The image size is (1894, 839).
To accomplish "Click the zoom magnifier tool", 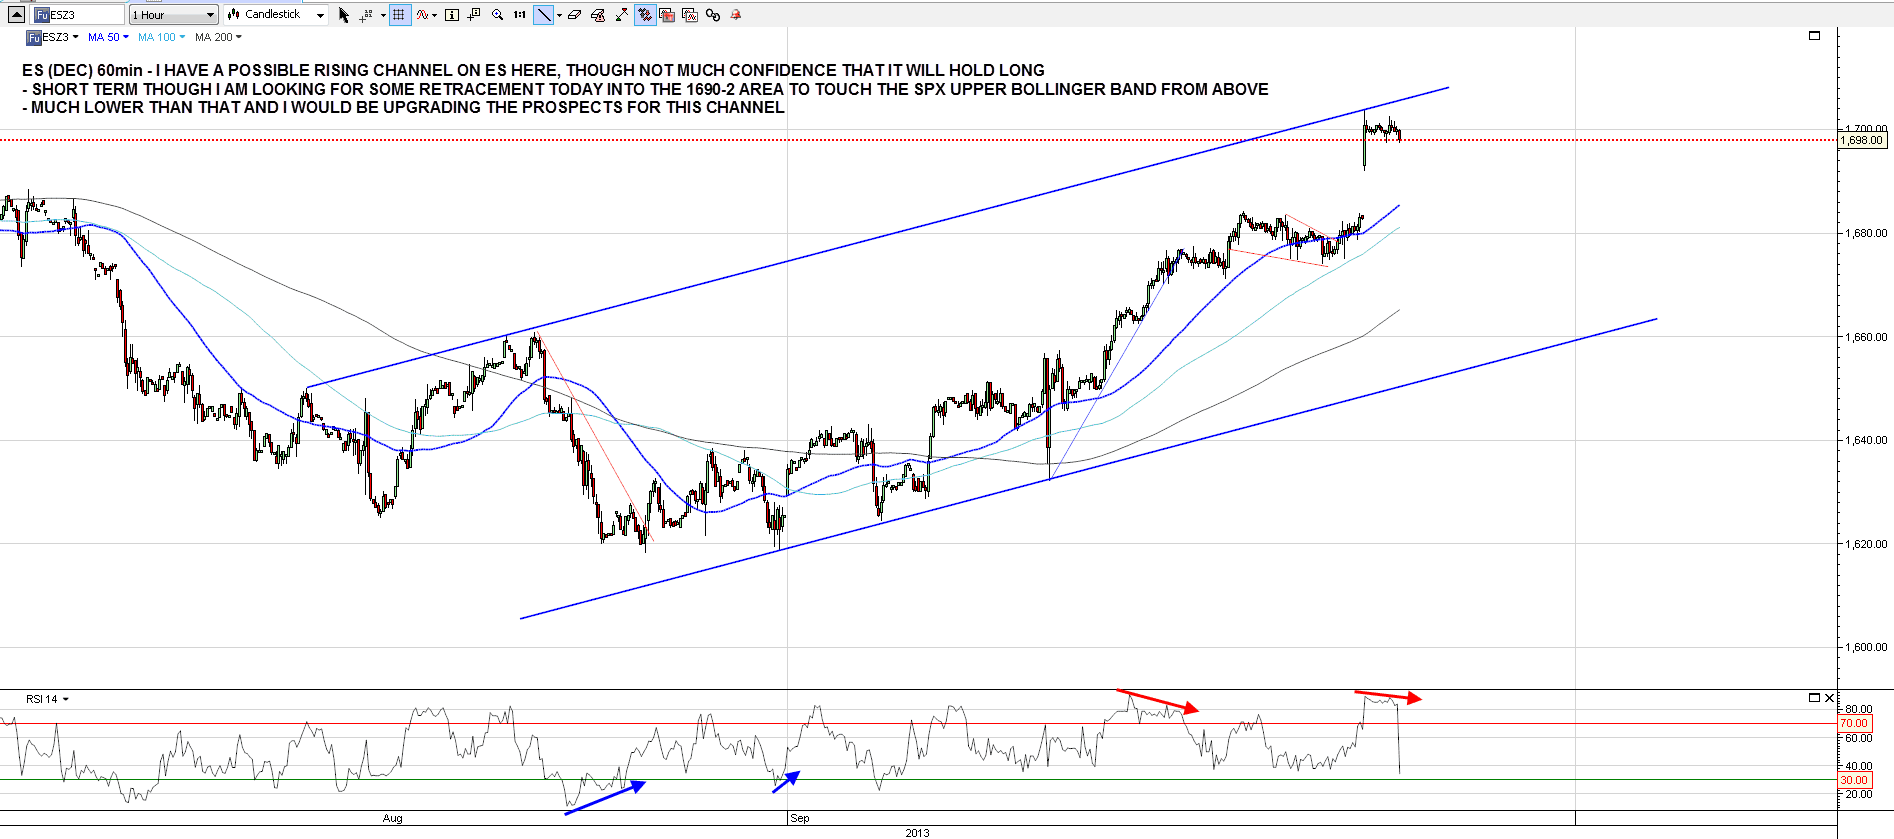I will [497, 15].
